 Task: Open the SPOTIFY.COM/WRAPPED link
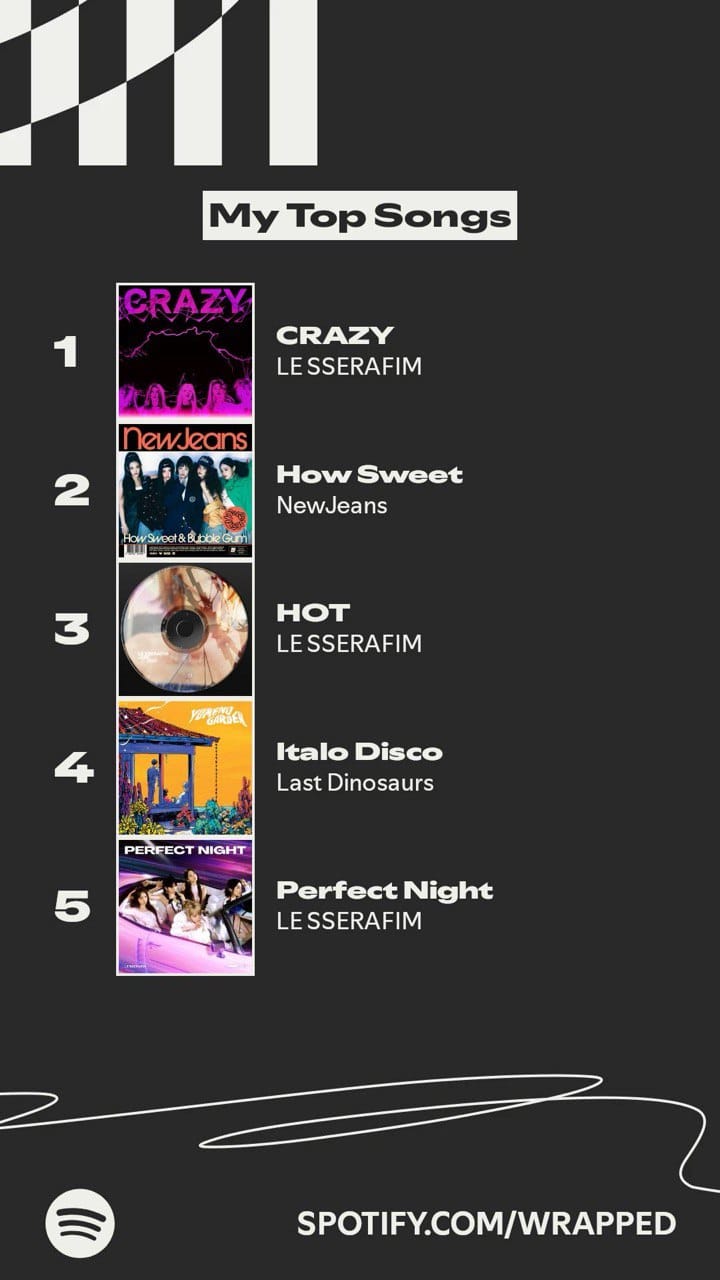click(x=486, y=1223)
